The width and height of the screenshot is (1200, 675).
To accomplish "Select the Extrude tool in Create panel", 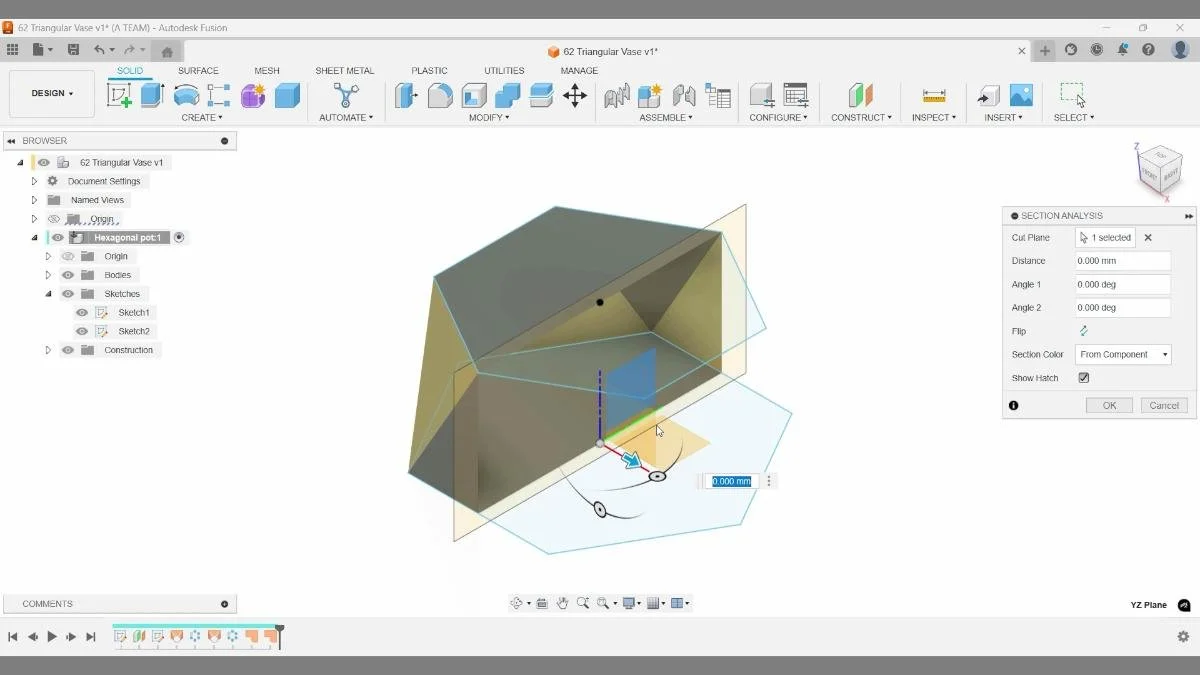I will [151, 95].
